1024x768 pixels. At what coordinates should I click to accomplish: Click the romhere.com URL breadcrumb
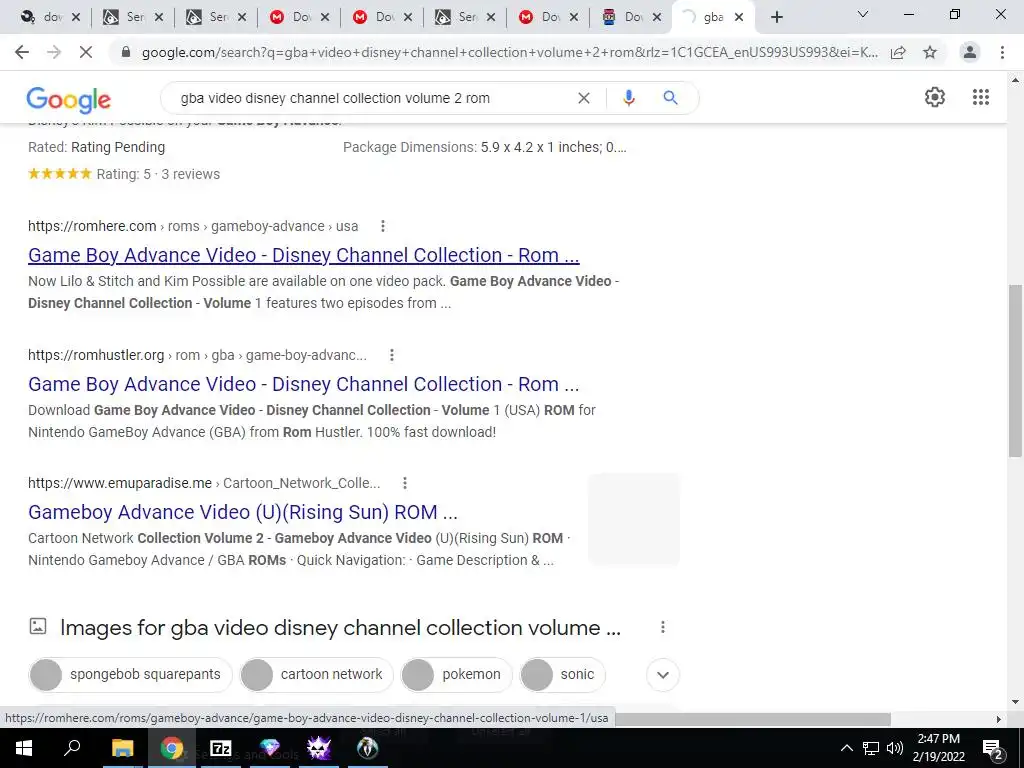[x=193, y=226]
